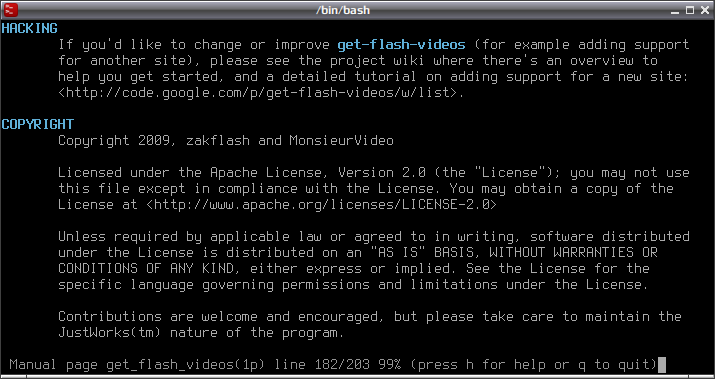Image resolution: width=715 pixels, height=379 pixels.
Task: Click the block cursor after the quit prompt
Action: pos(662,365)
